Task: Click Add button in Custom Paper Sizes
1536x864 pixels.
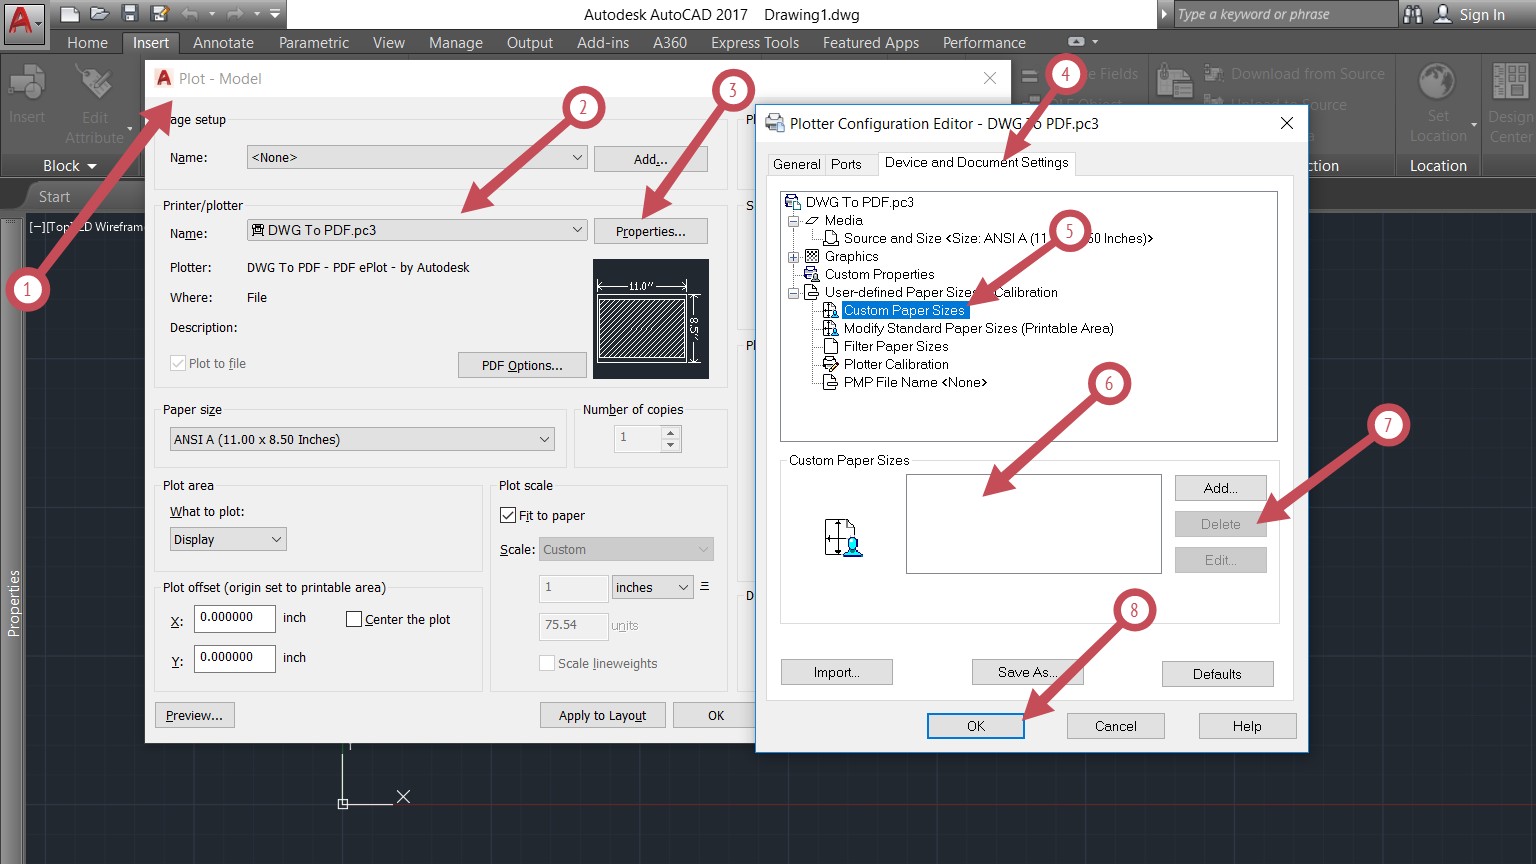Action: [1221, 488]
